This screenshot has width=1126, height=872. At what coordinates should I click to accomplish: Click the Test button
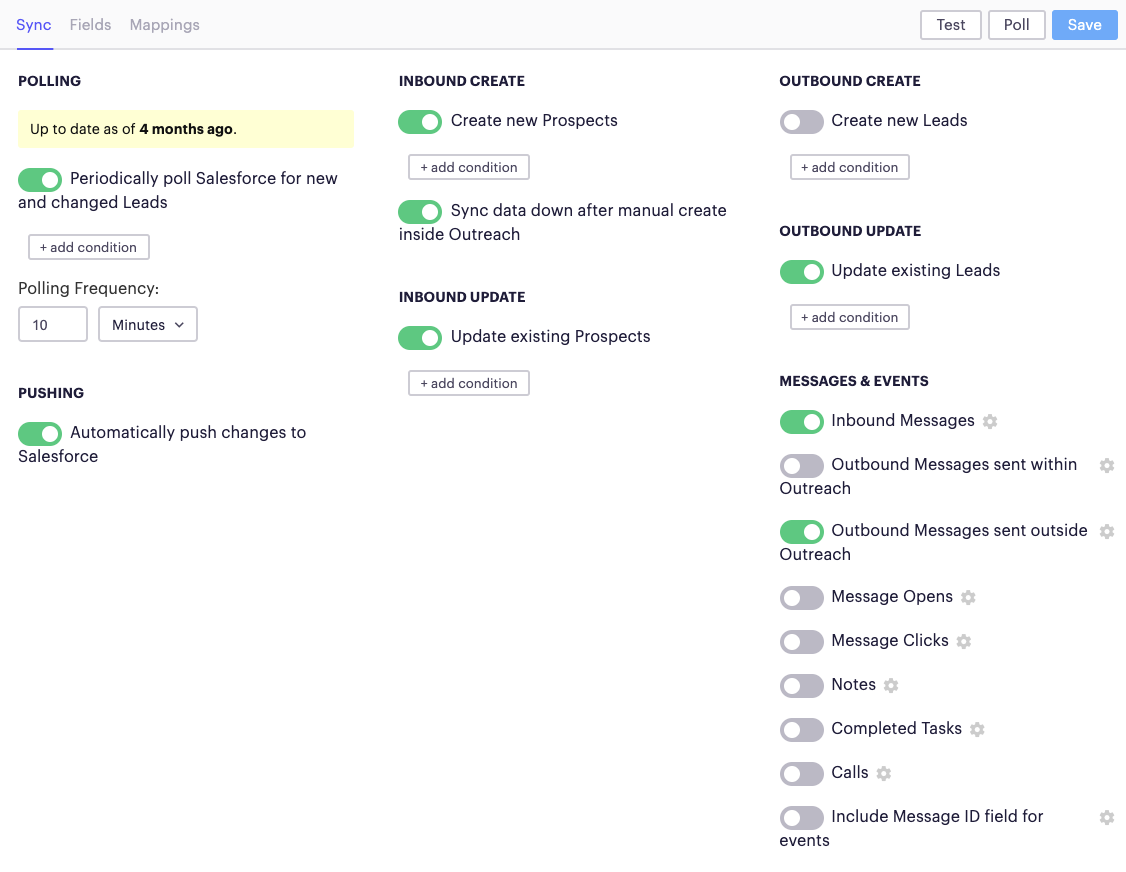click(950, 24)
